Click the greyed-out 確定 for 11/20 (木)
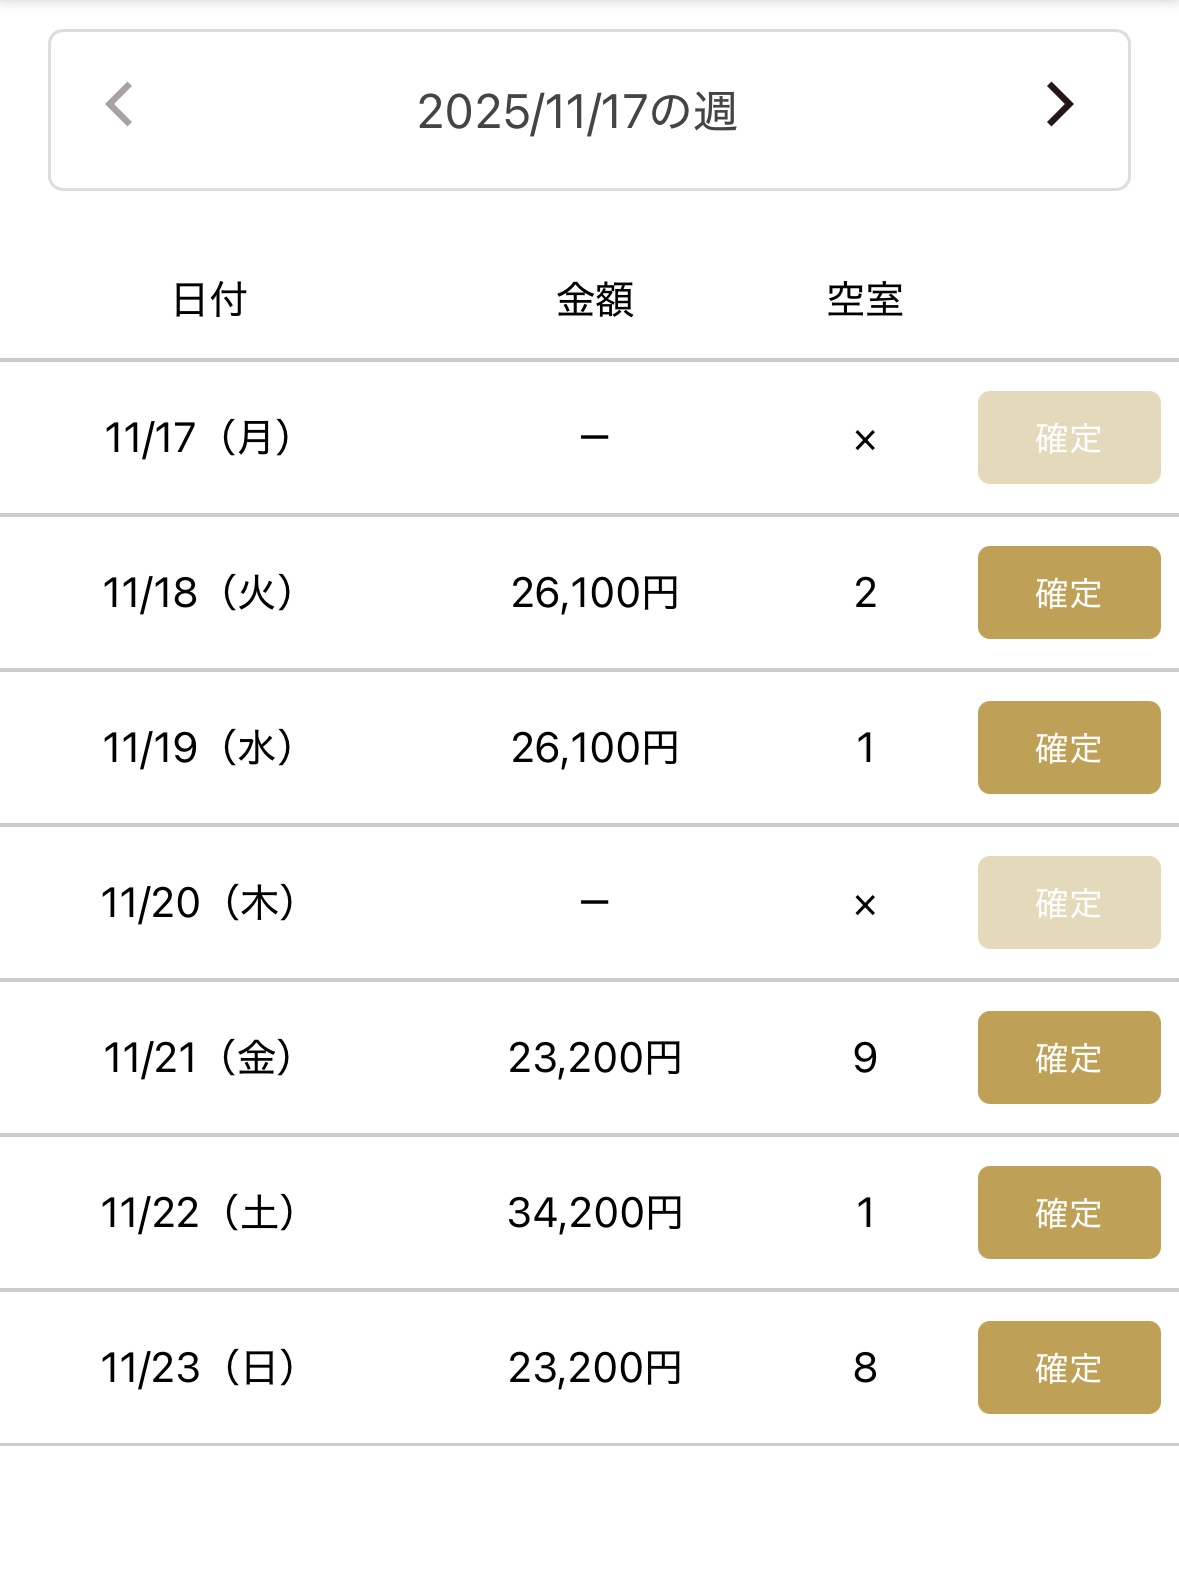The width and height of the screenshot is (1179, 1569). point(1068,903)
